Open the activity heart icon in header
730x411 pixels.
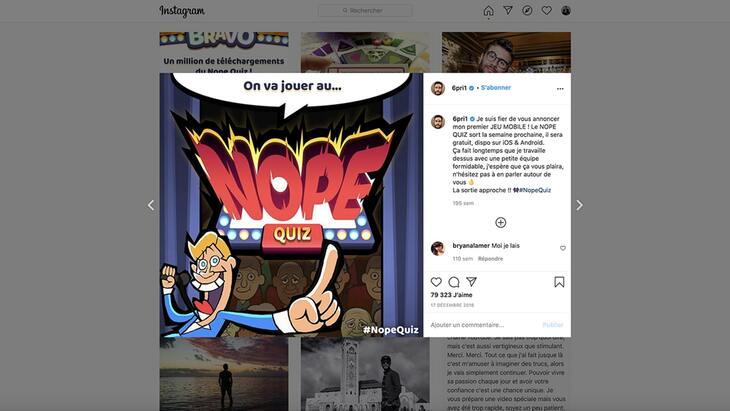coord(547,10)
